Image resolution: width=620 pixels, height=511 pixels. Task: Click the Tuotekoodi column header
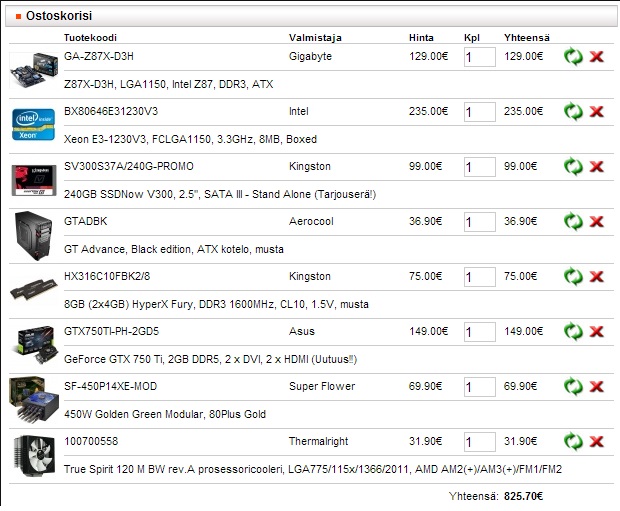coord(90,38)
